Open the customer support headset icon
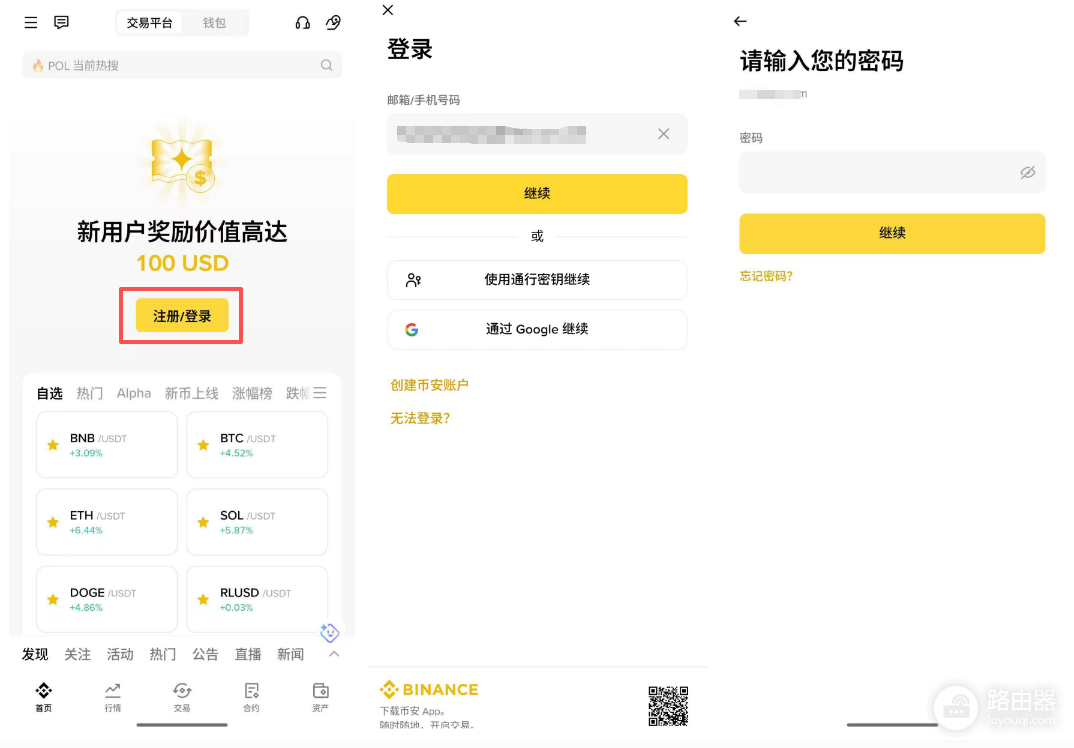1074x748 pixels. [x=303, y=23]
